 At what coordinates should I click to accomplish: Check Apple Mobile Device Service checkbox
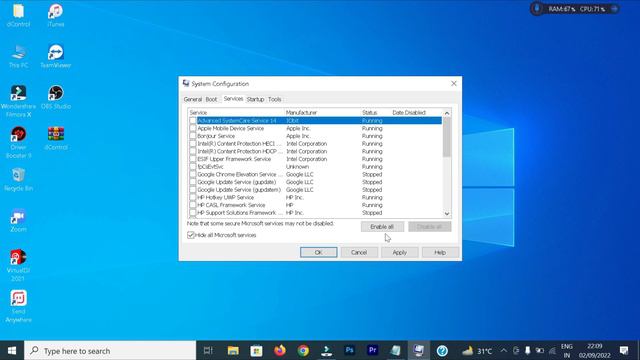(193, 128)
